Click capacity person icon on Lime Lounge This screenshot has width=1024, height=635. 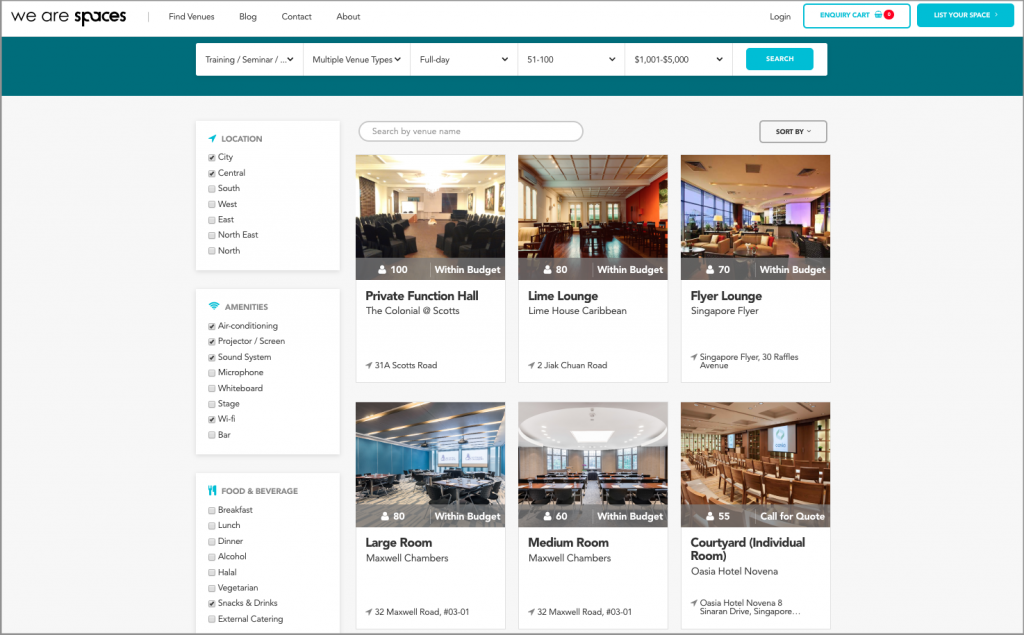pos(547,269)
